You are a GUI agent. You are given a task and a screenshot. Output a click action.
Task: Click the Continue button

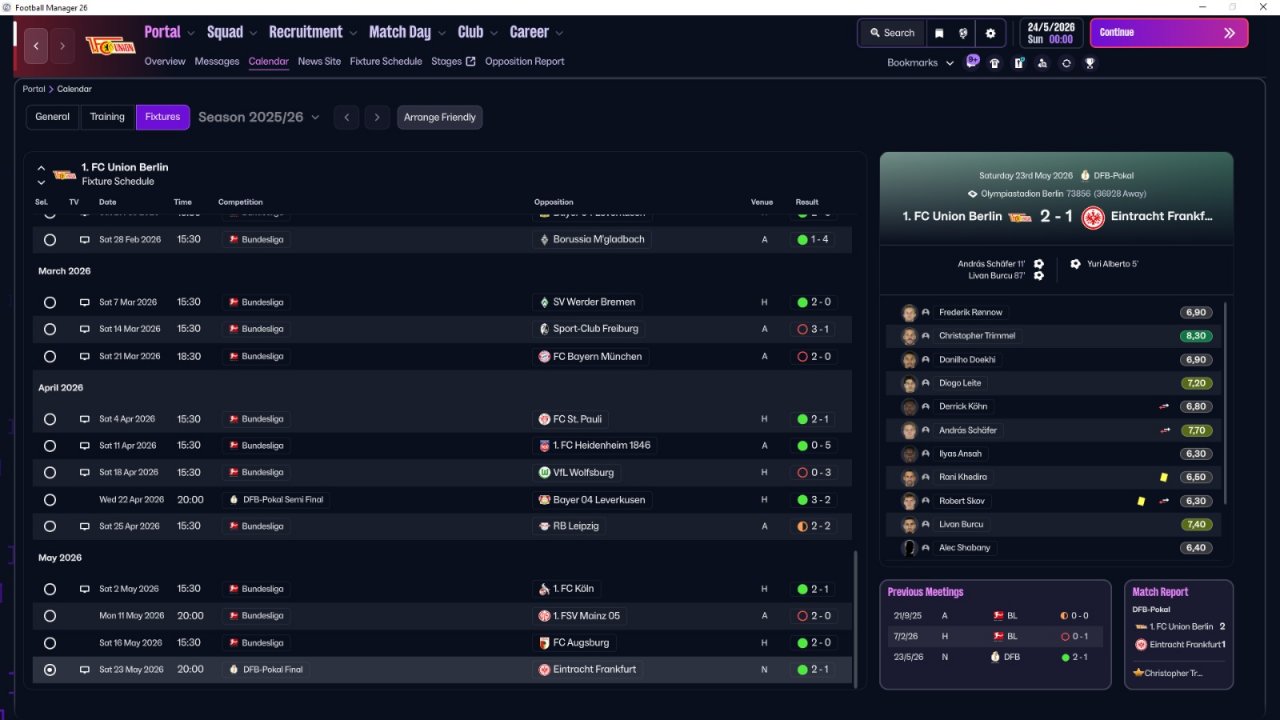click(x=1169, y=33)
